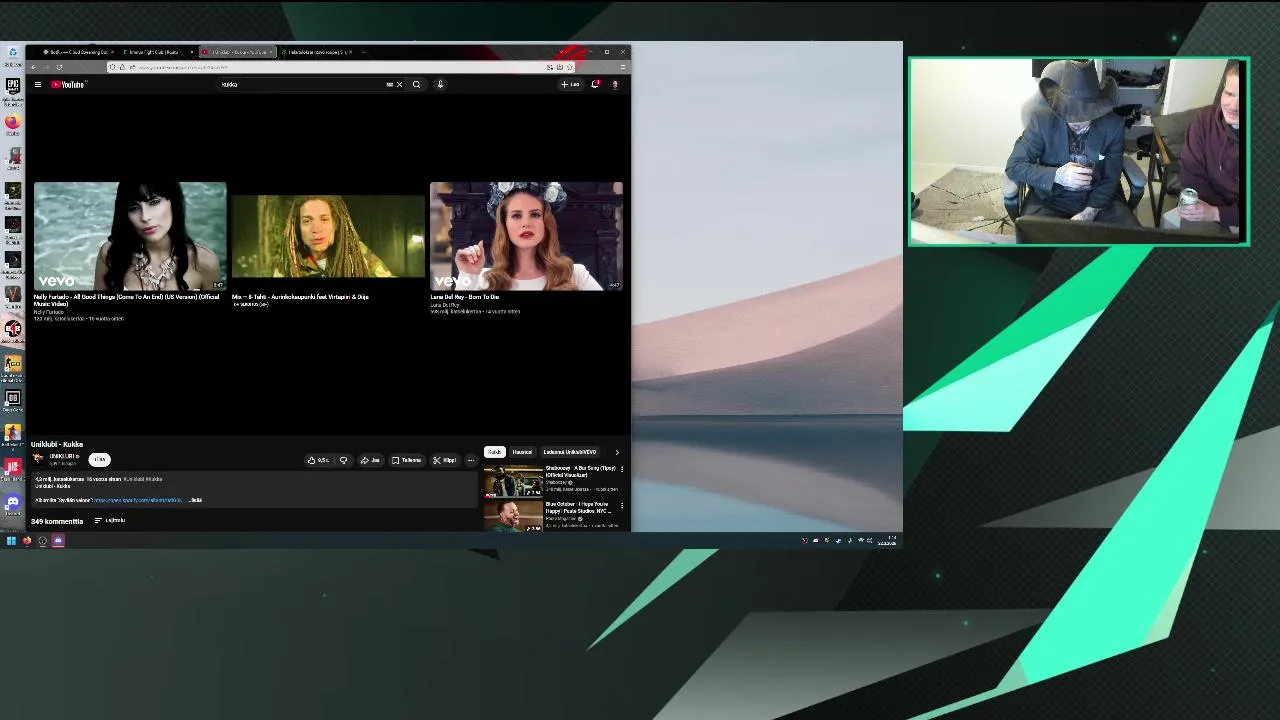Open the YouTube create (+) button
Viewport: 1280px width, 720px height.
point(570,84)
